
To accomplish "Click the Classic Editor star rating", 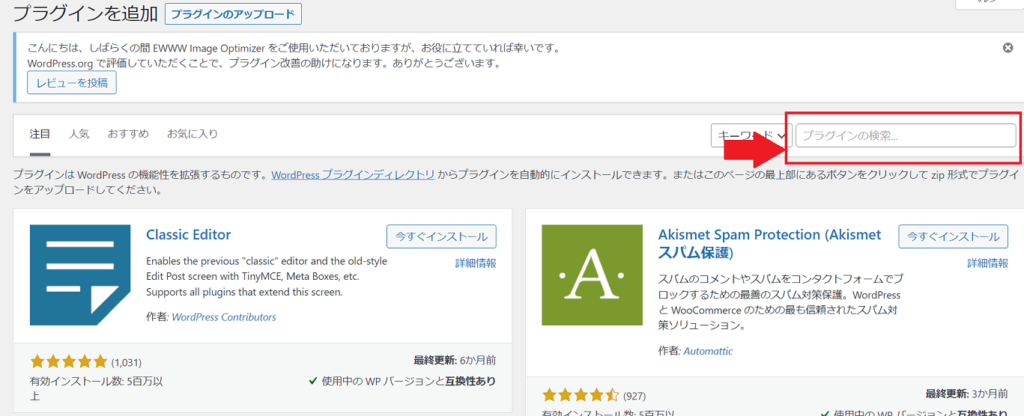I will (x=68, y=361).
